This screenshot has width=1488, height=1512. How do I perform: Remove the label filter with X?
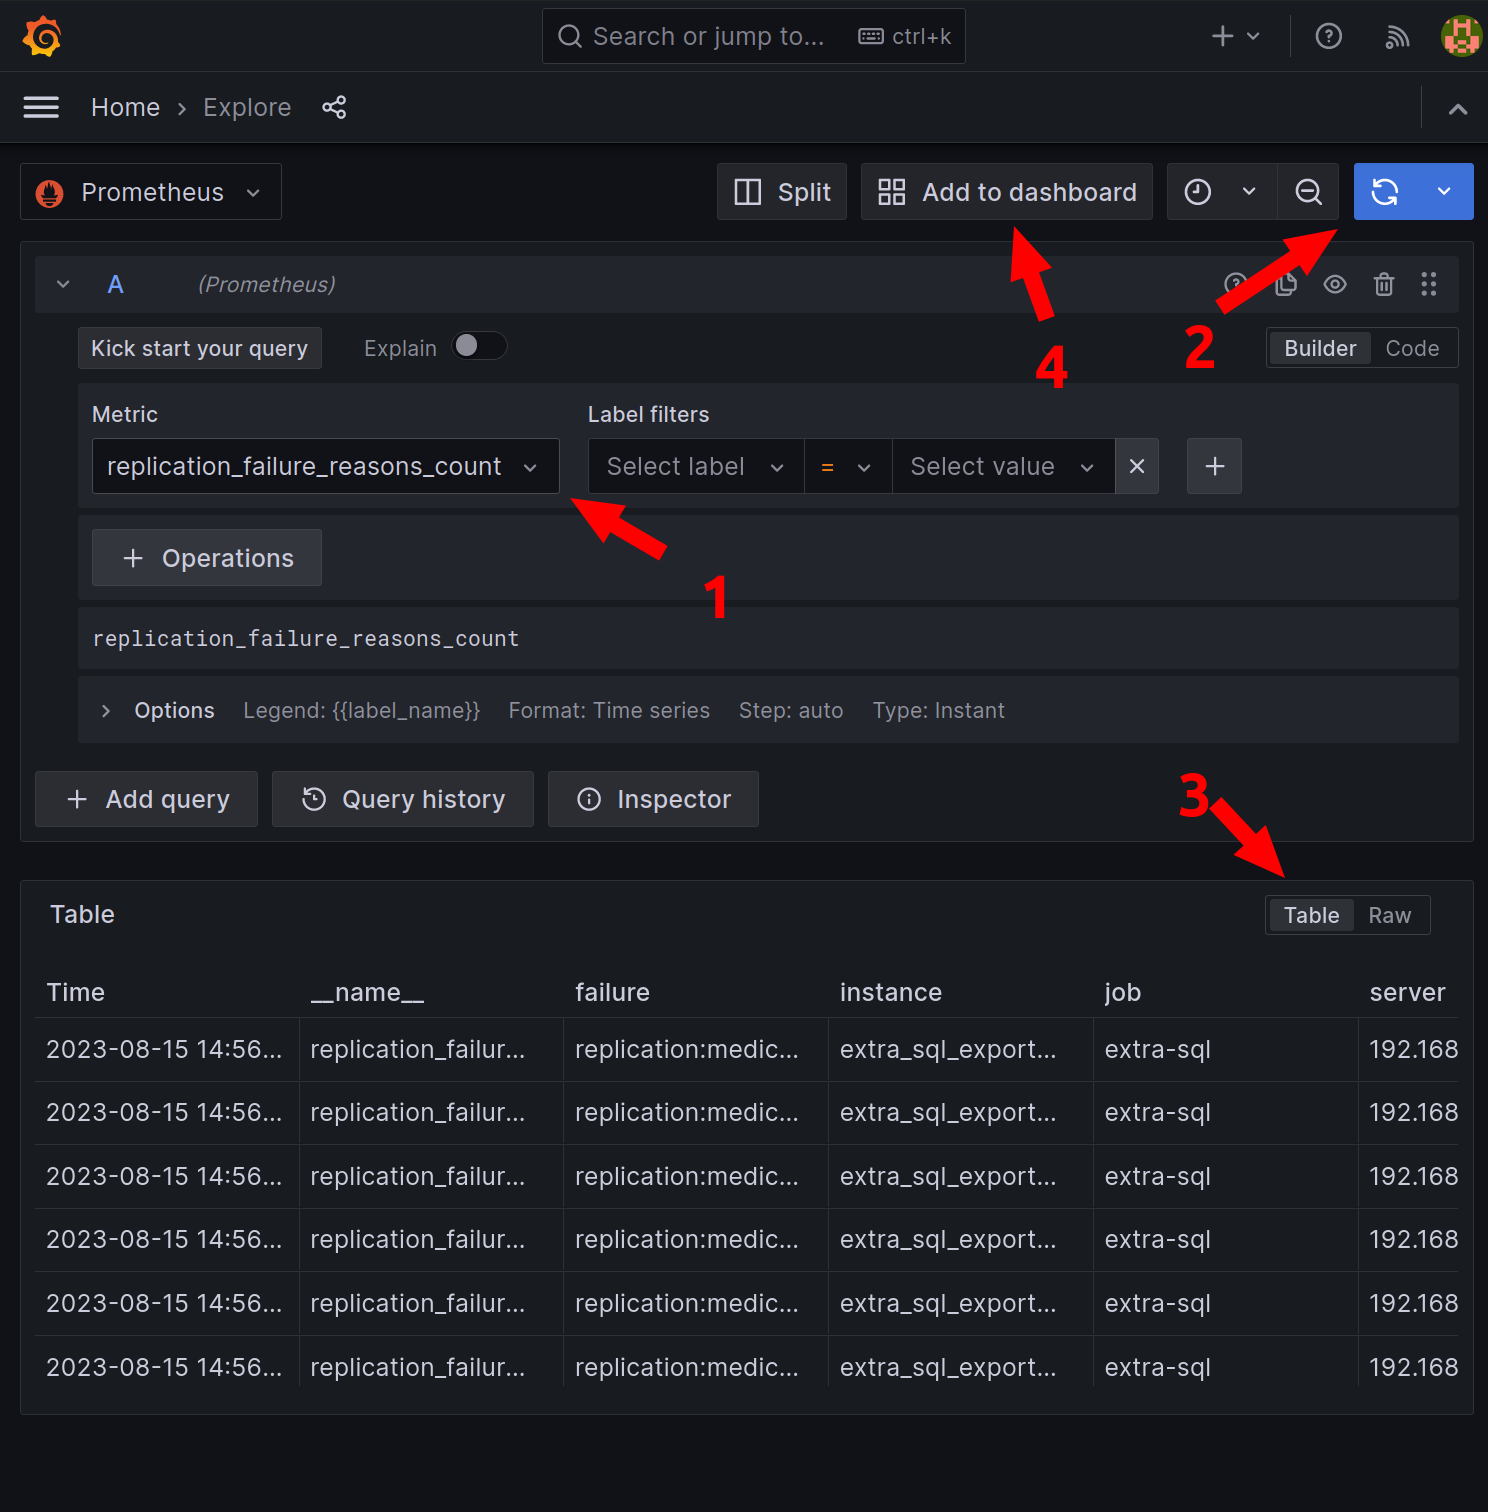coord(1137,466)
